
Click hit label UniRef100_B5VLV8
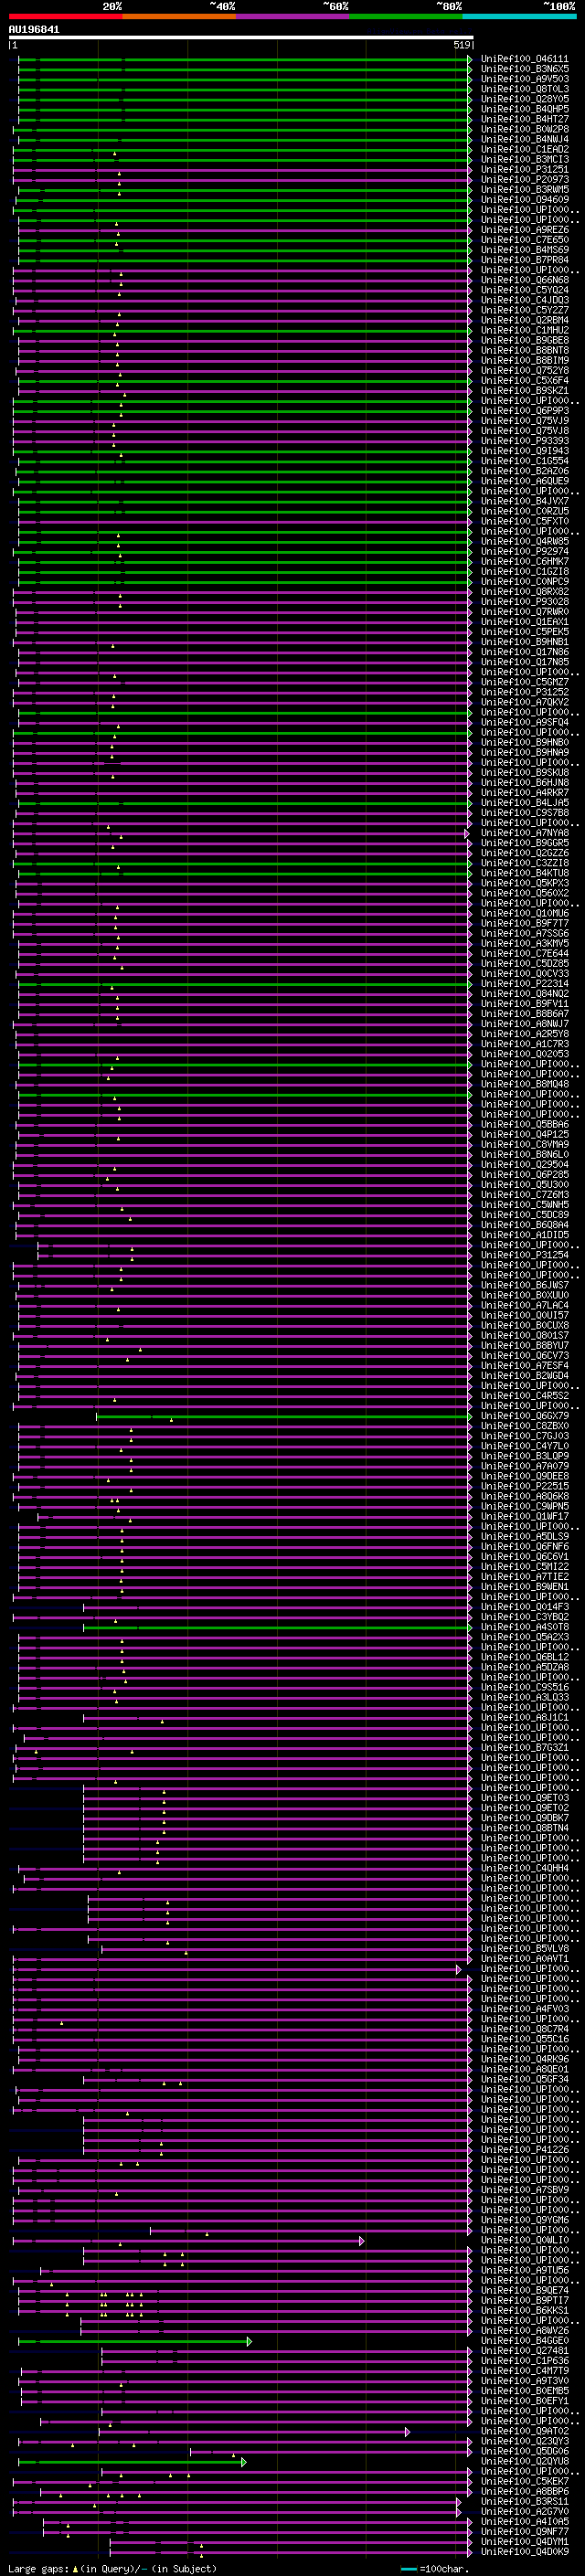pyautogui.click(x=525, y=1949)
